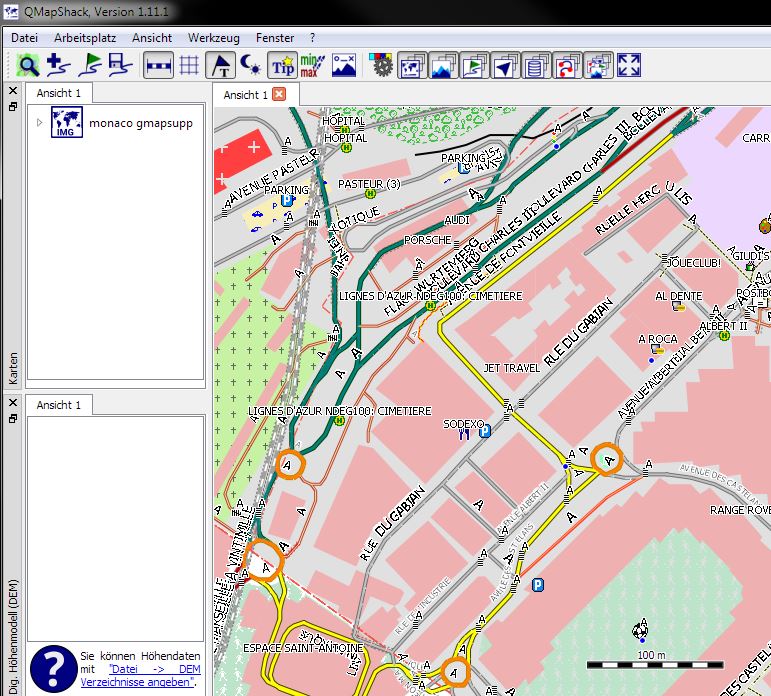771x696 pixels.
Task: Toggle the map grid display
Action: pos(189,65)
